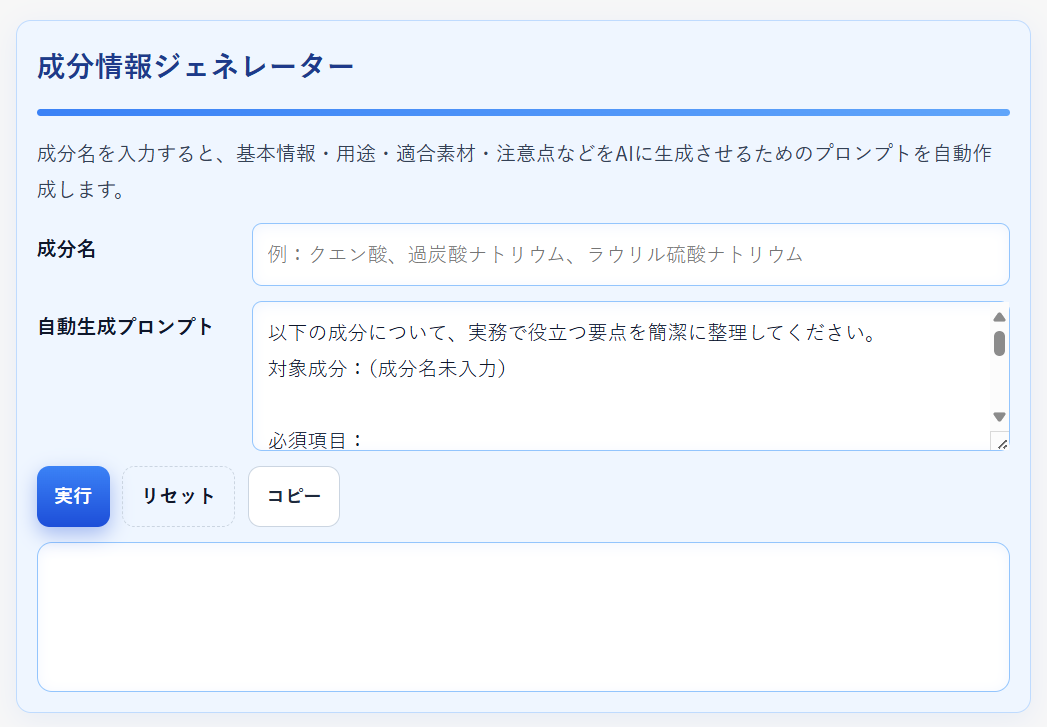
Task: Click the 必須項目 line in the prompt
Action: tap(315, 439)
